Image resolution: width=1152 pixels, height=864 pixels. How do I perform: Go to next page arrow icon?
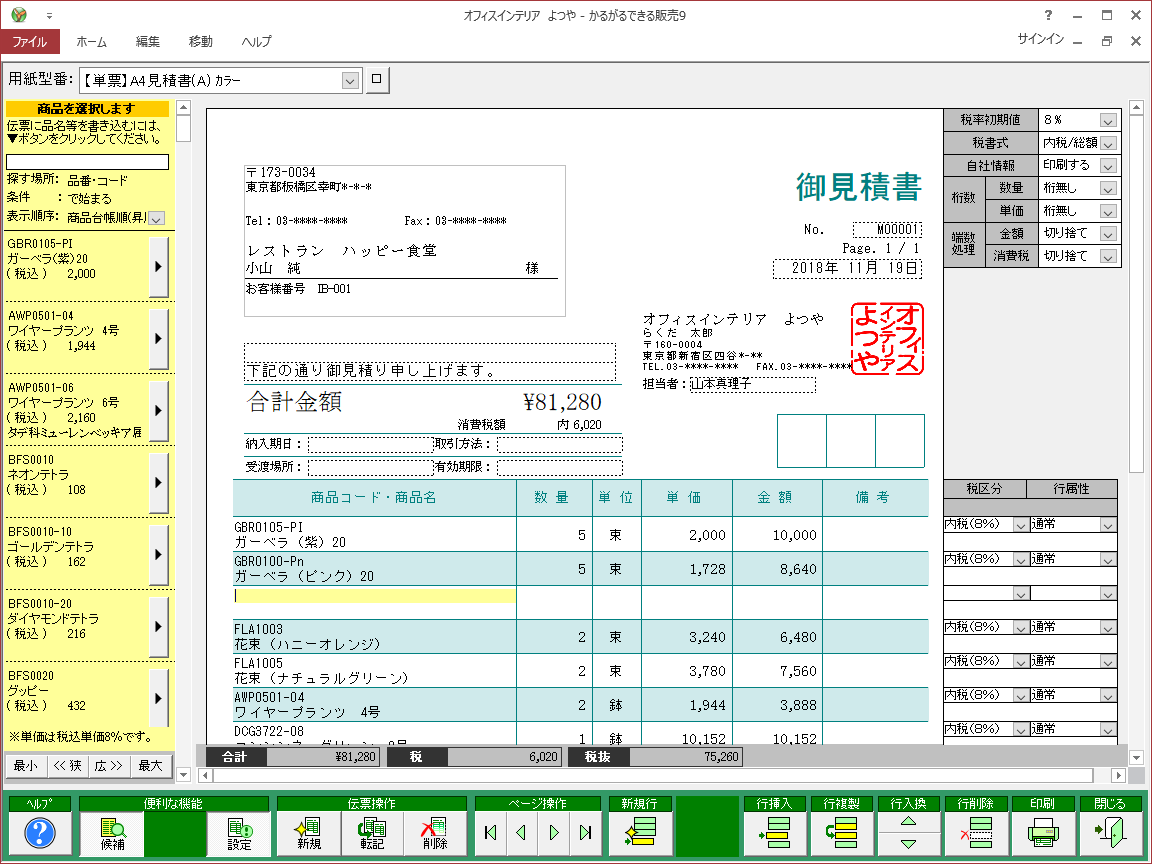[x=553, y=832]
